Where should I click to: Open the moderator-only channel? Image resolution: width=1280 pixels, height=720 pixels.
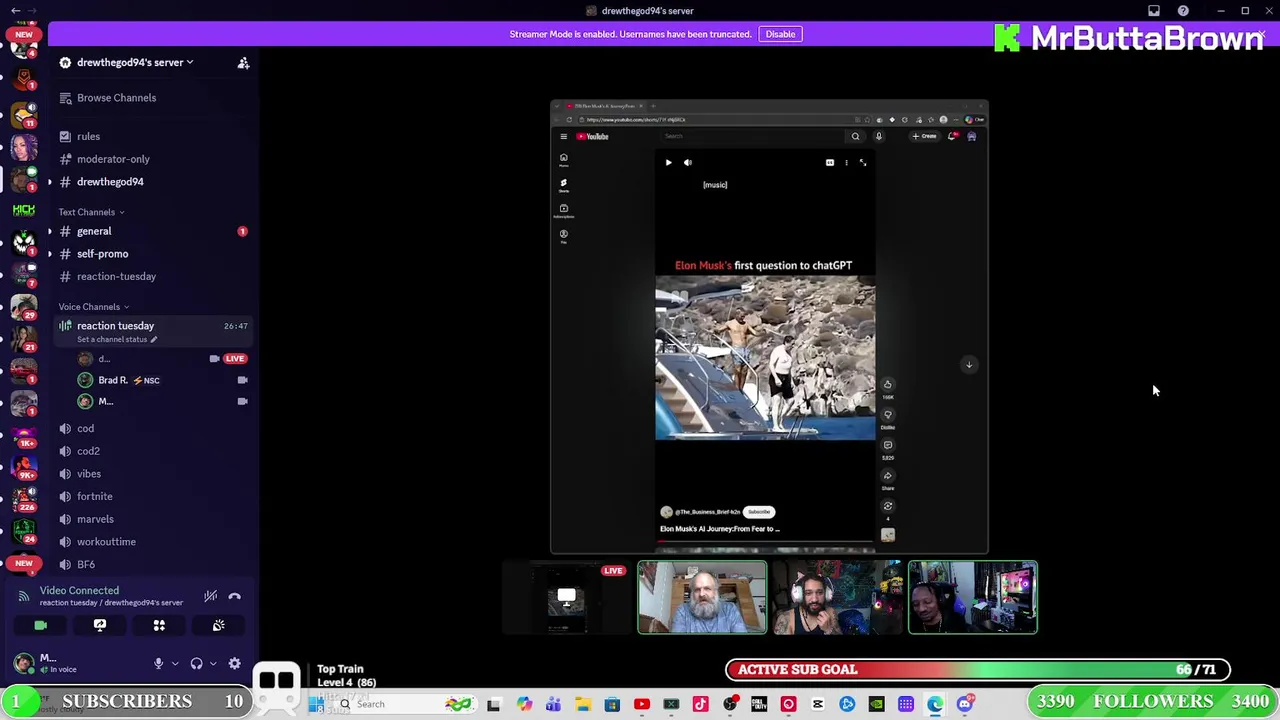(x=152, y=159)
